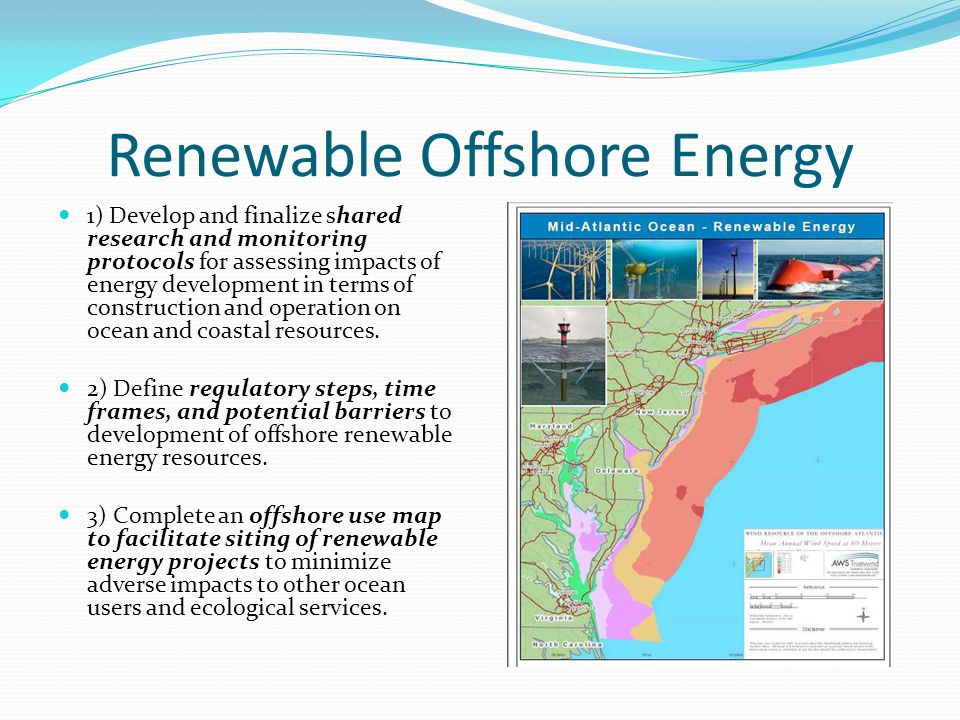960x720 pixels.
Task: Click the text 'energy resources.' in bullet two
Action: (177, 458)
